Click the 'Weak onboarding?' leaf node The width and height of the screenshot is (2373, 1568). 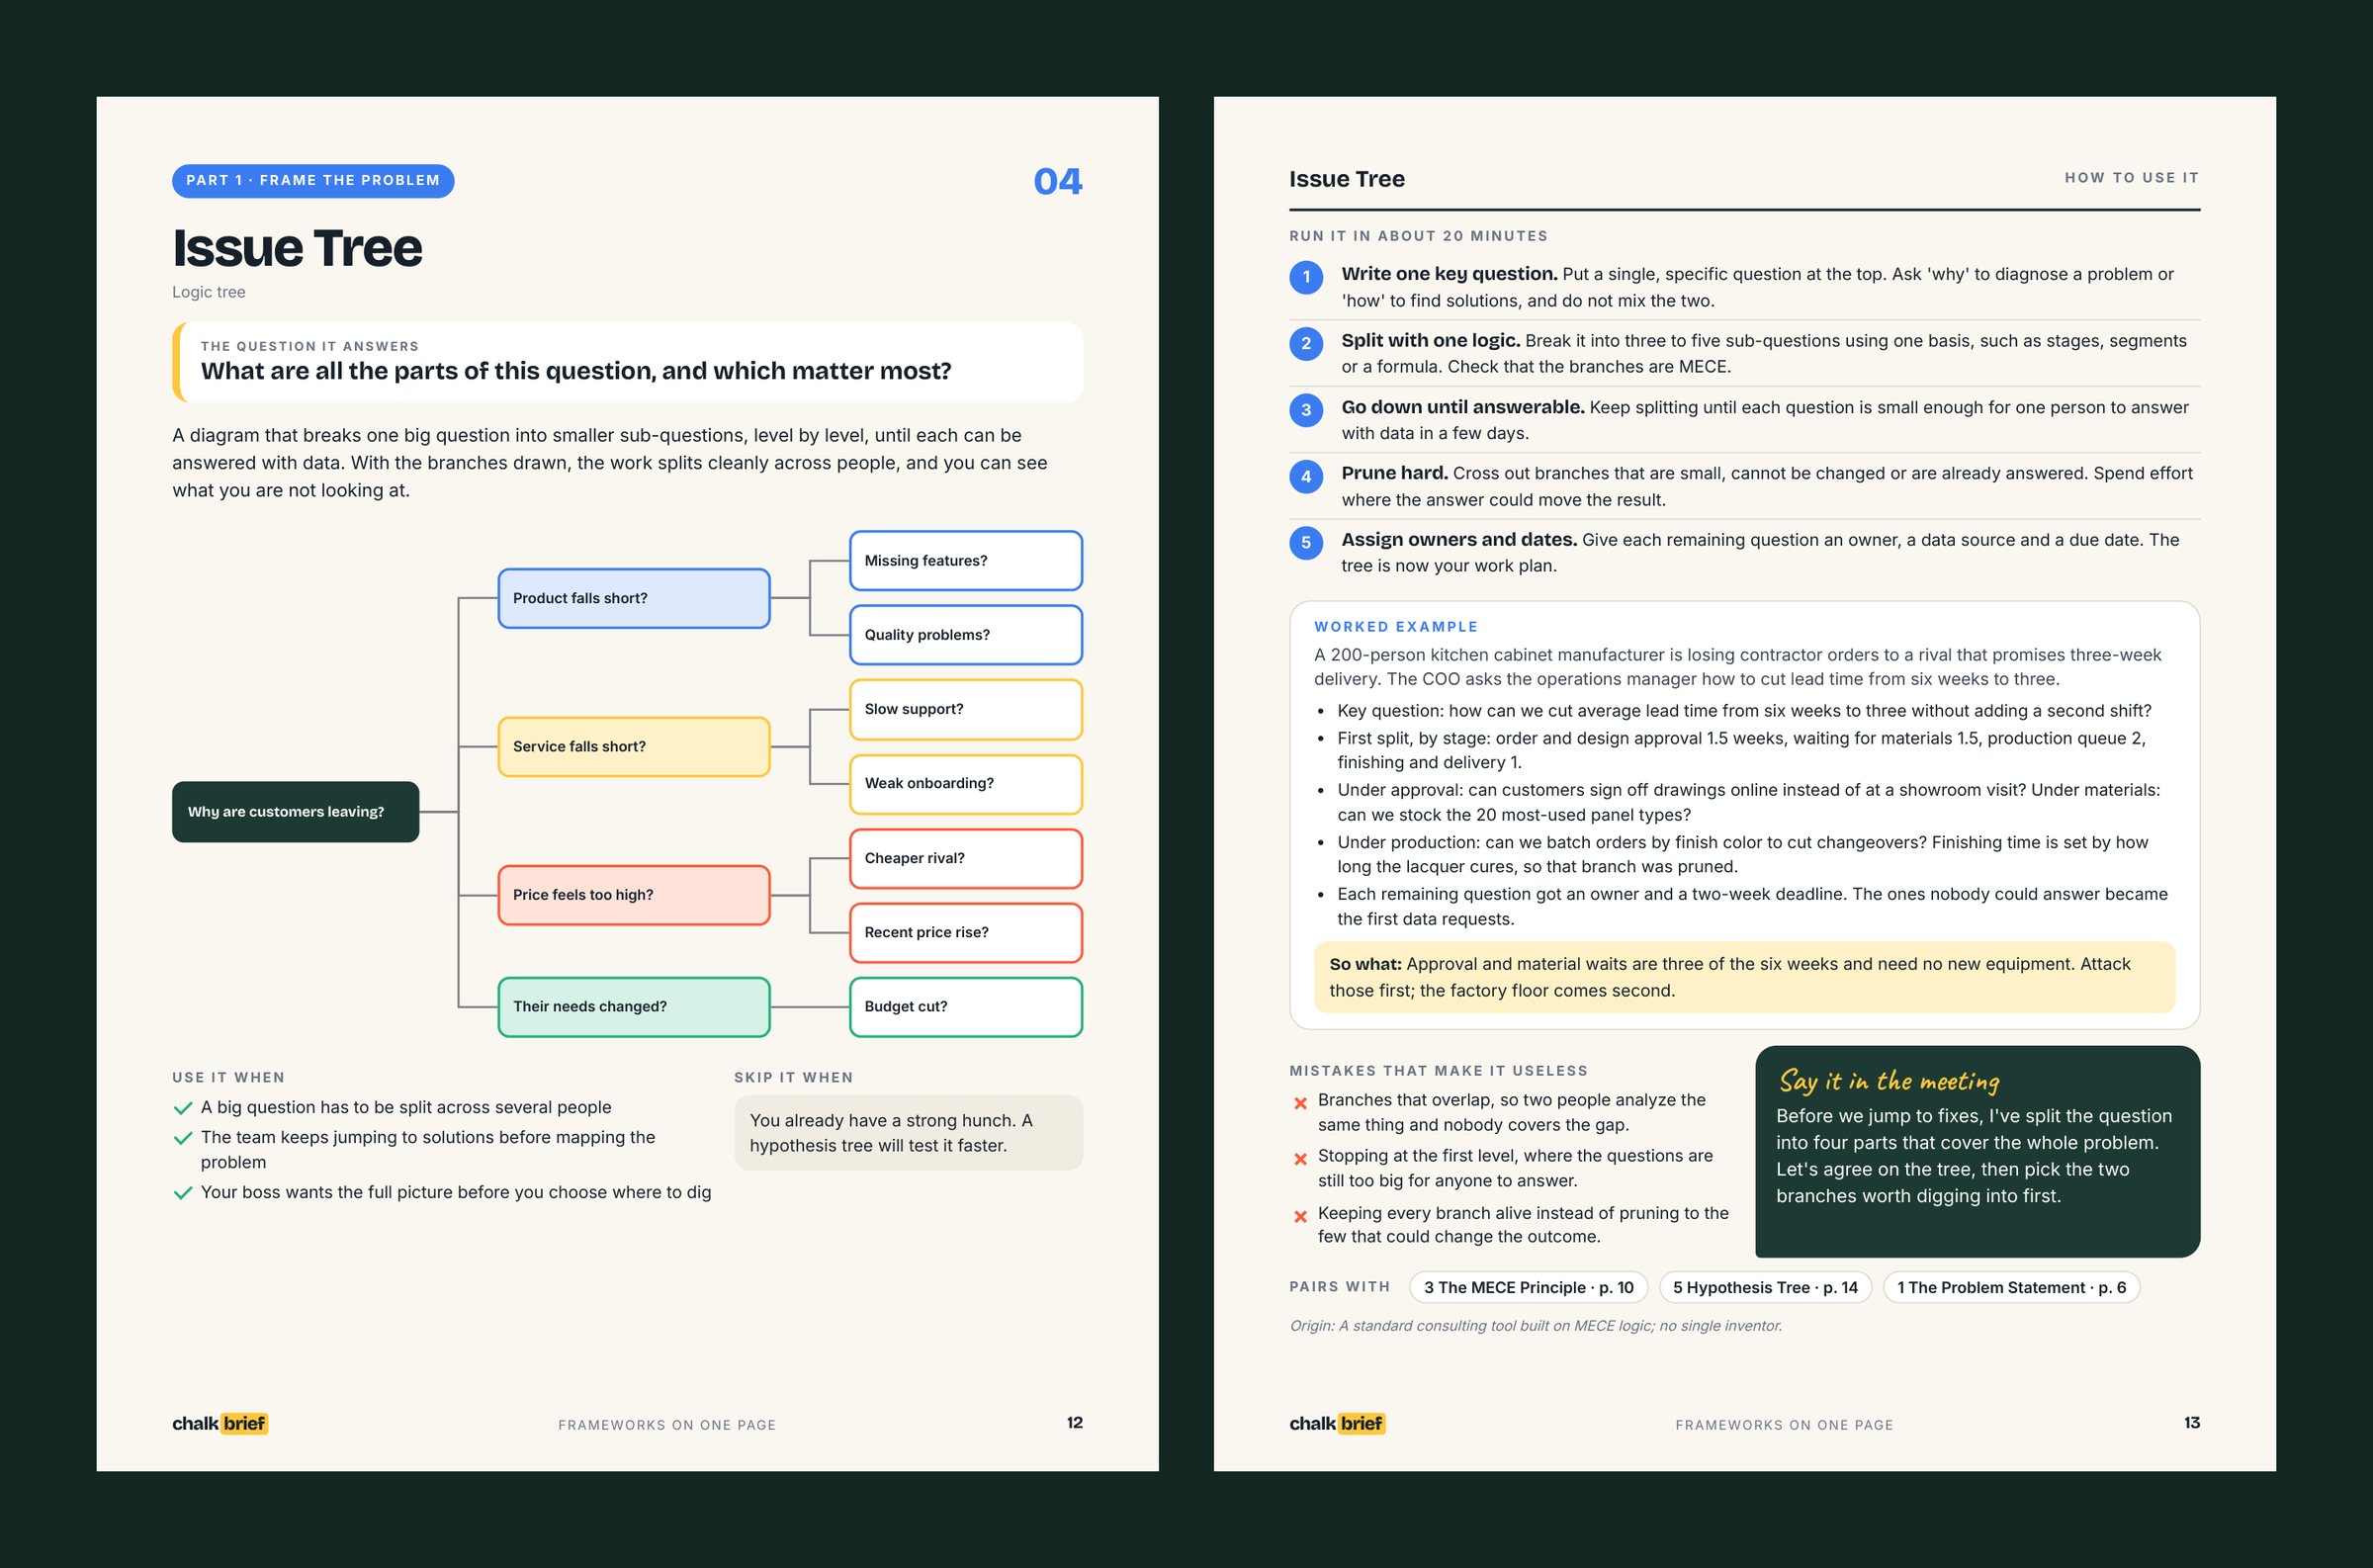point(966,784)
